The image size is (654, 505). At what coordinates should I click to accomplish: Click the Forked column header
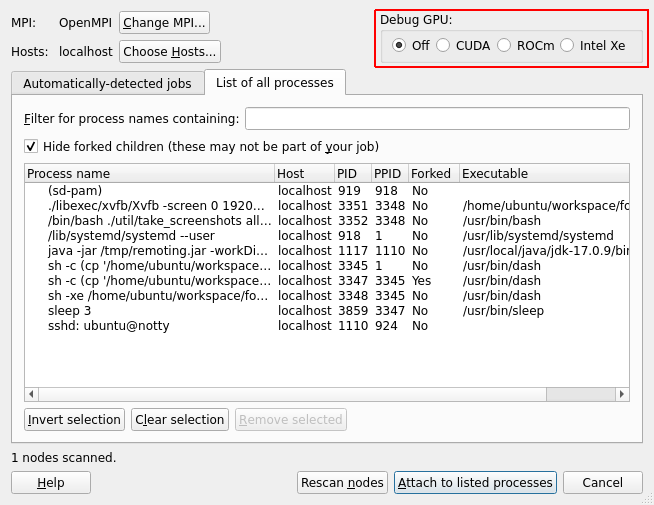[431, 174]
